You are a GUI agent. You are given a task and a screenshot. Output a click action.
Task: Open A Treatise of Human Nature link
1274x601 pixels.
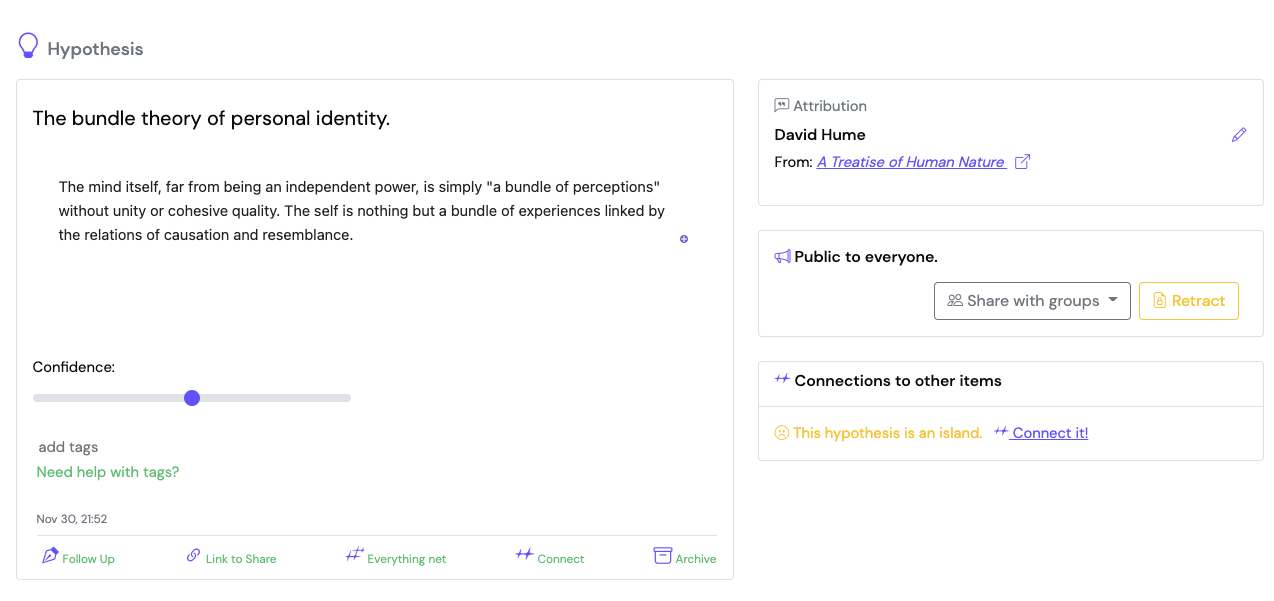911,162
